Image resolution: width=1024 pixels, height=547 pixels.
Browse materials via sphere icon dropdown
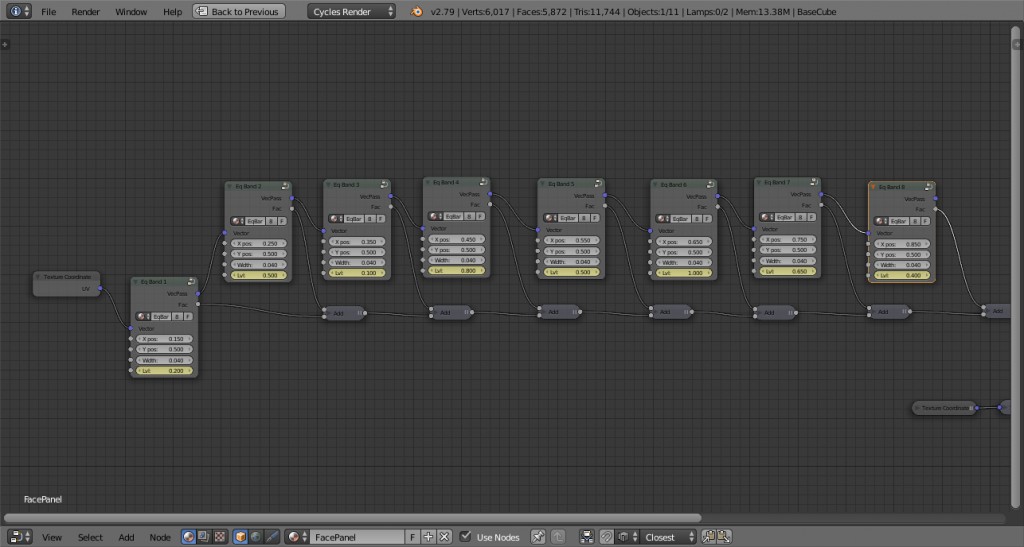pyautogui.click(x=297, y=537)
